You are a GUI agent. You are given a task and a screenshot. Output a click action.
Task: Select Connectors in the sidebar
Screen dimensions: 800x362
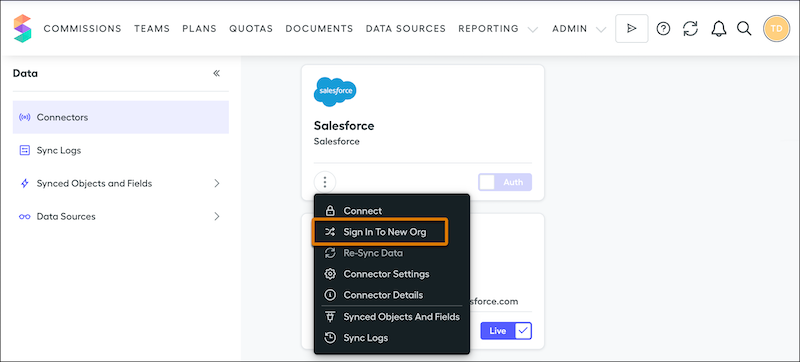coord(120,117)
